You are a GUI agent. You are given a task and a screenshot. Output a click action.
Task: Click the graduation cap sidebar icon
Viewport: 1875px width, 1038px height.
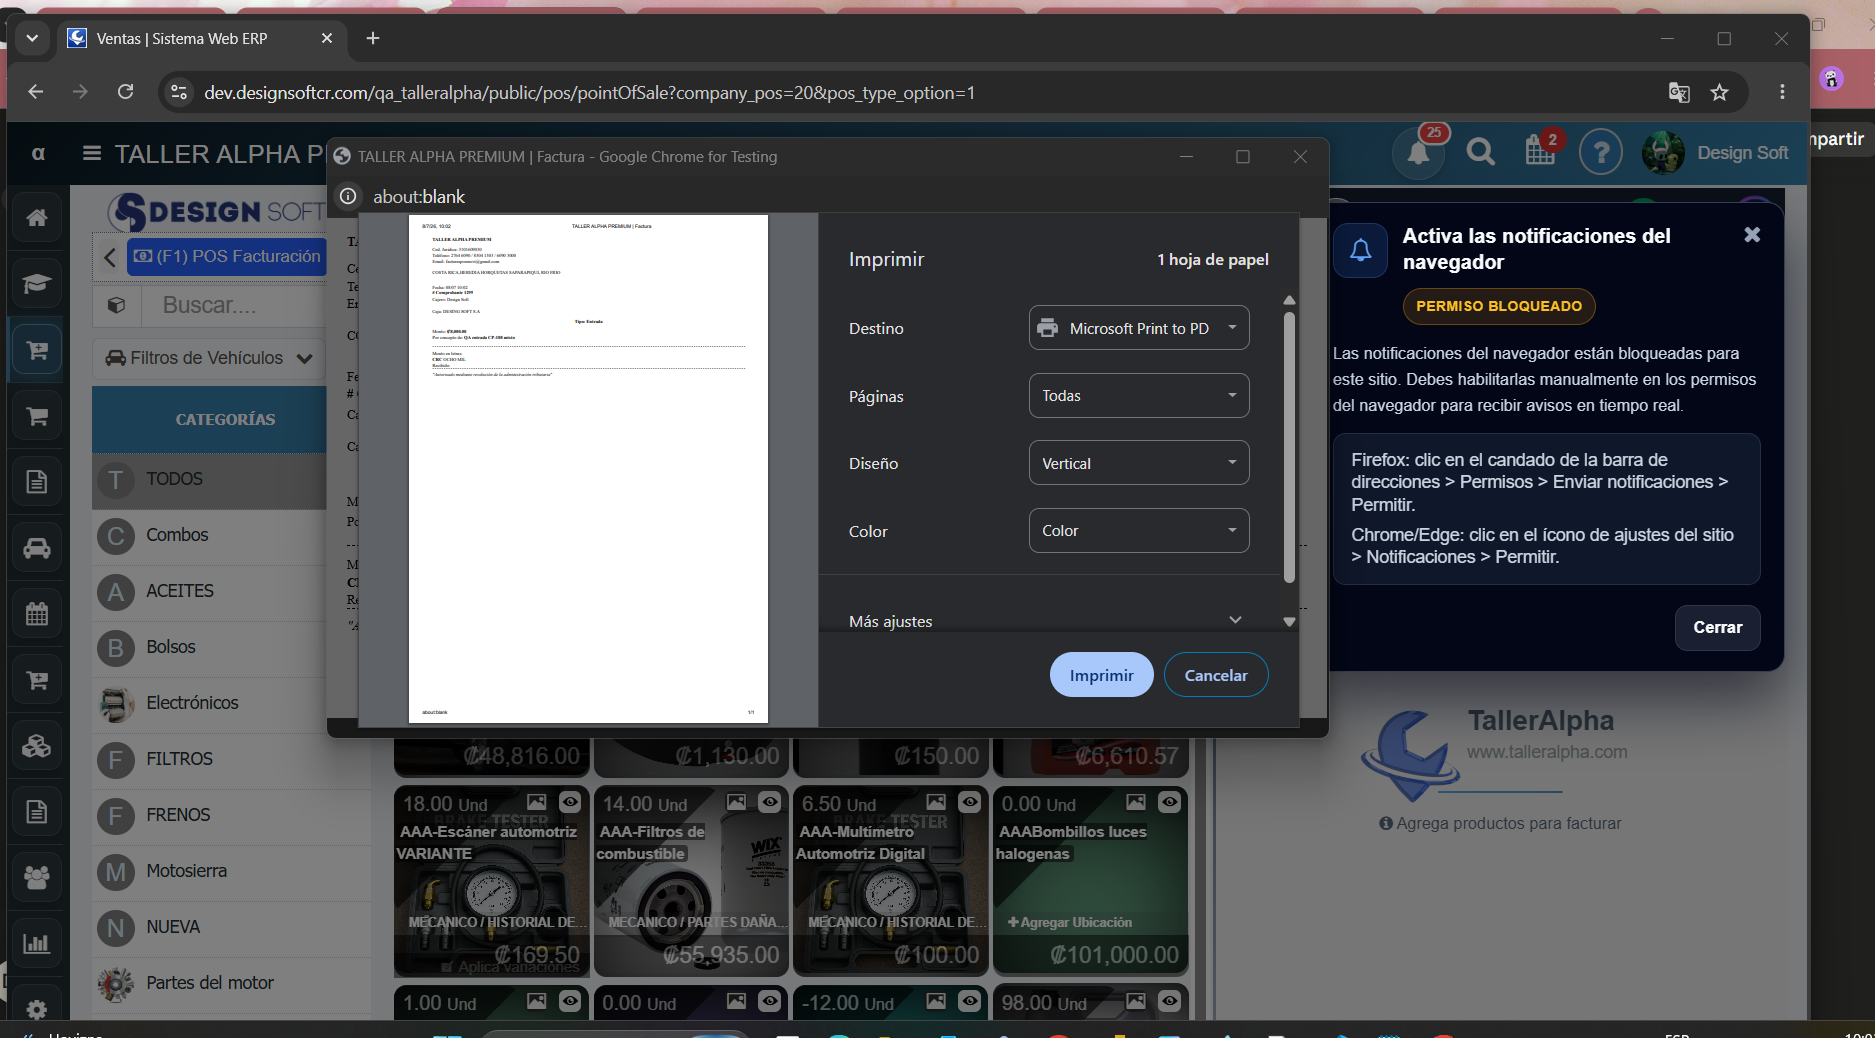pos(37,283)
